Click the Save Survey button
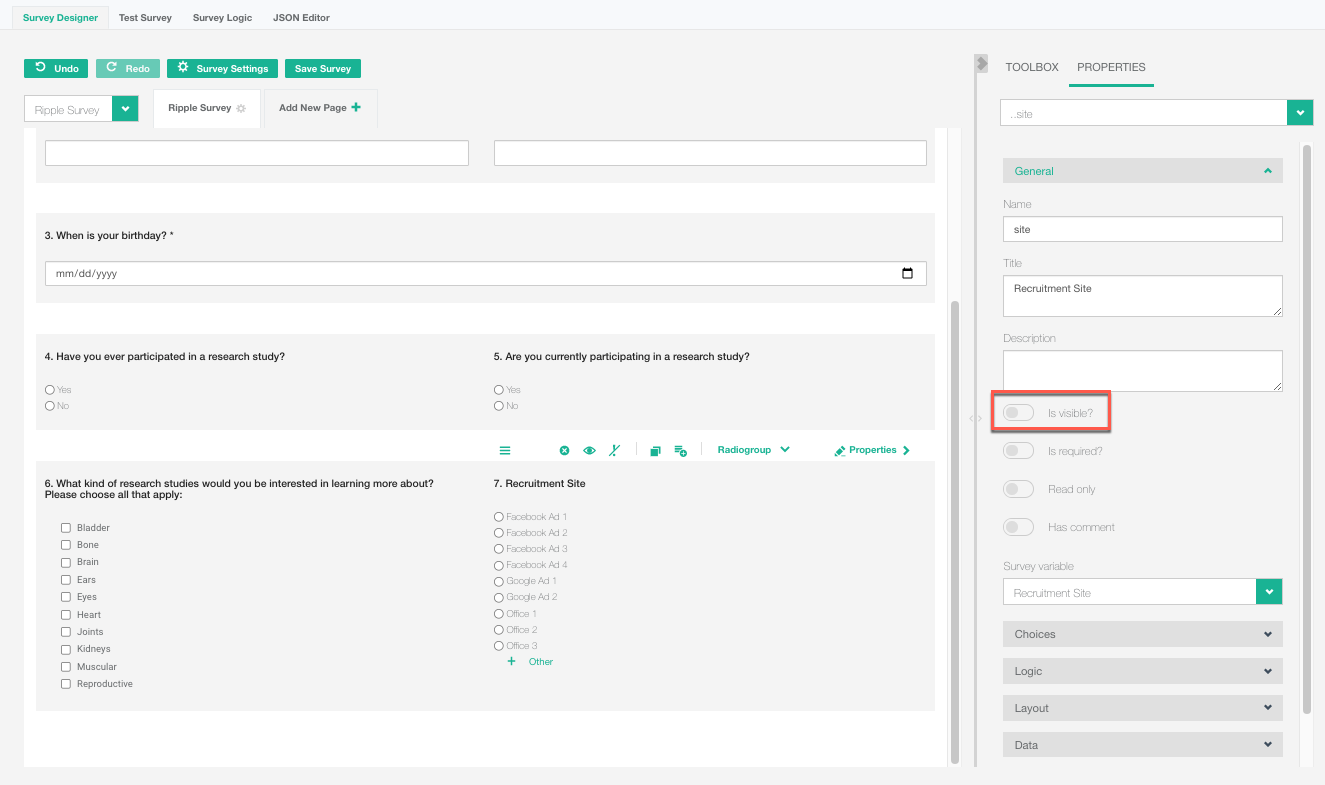Image resolution: width=1325 pixels, height=785 pixels. click(x=322, y=69)
